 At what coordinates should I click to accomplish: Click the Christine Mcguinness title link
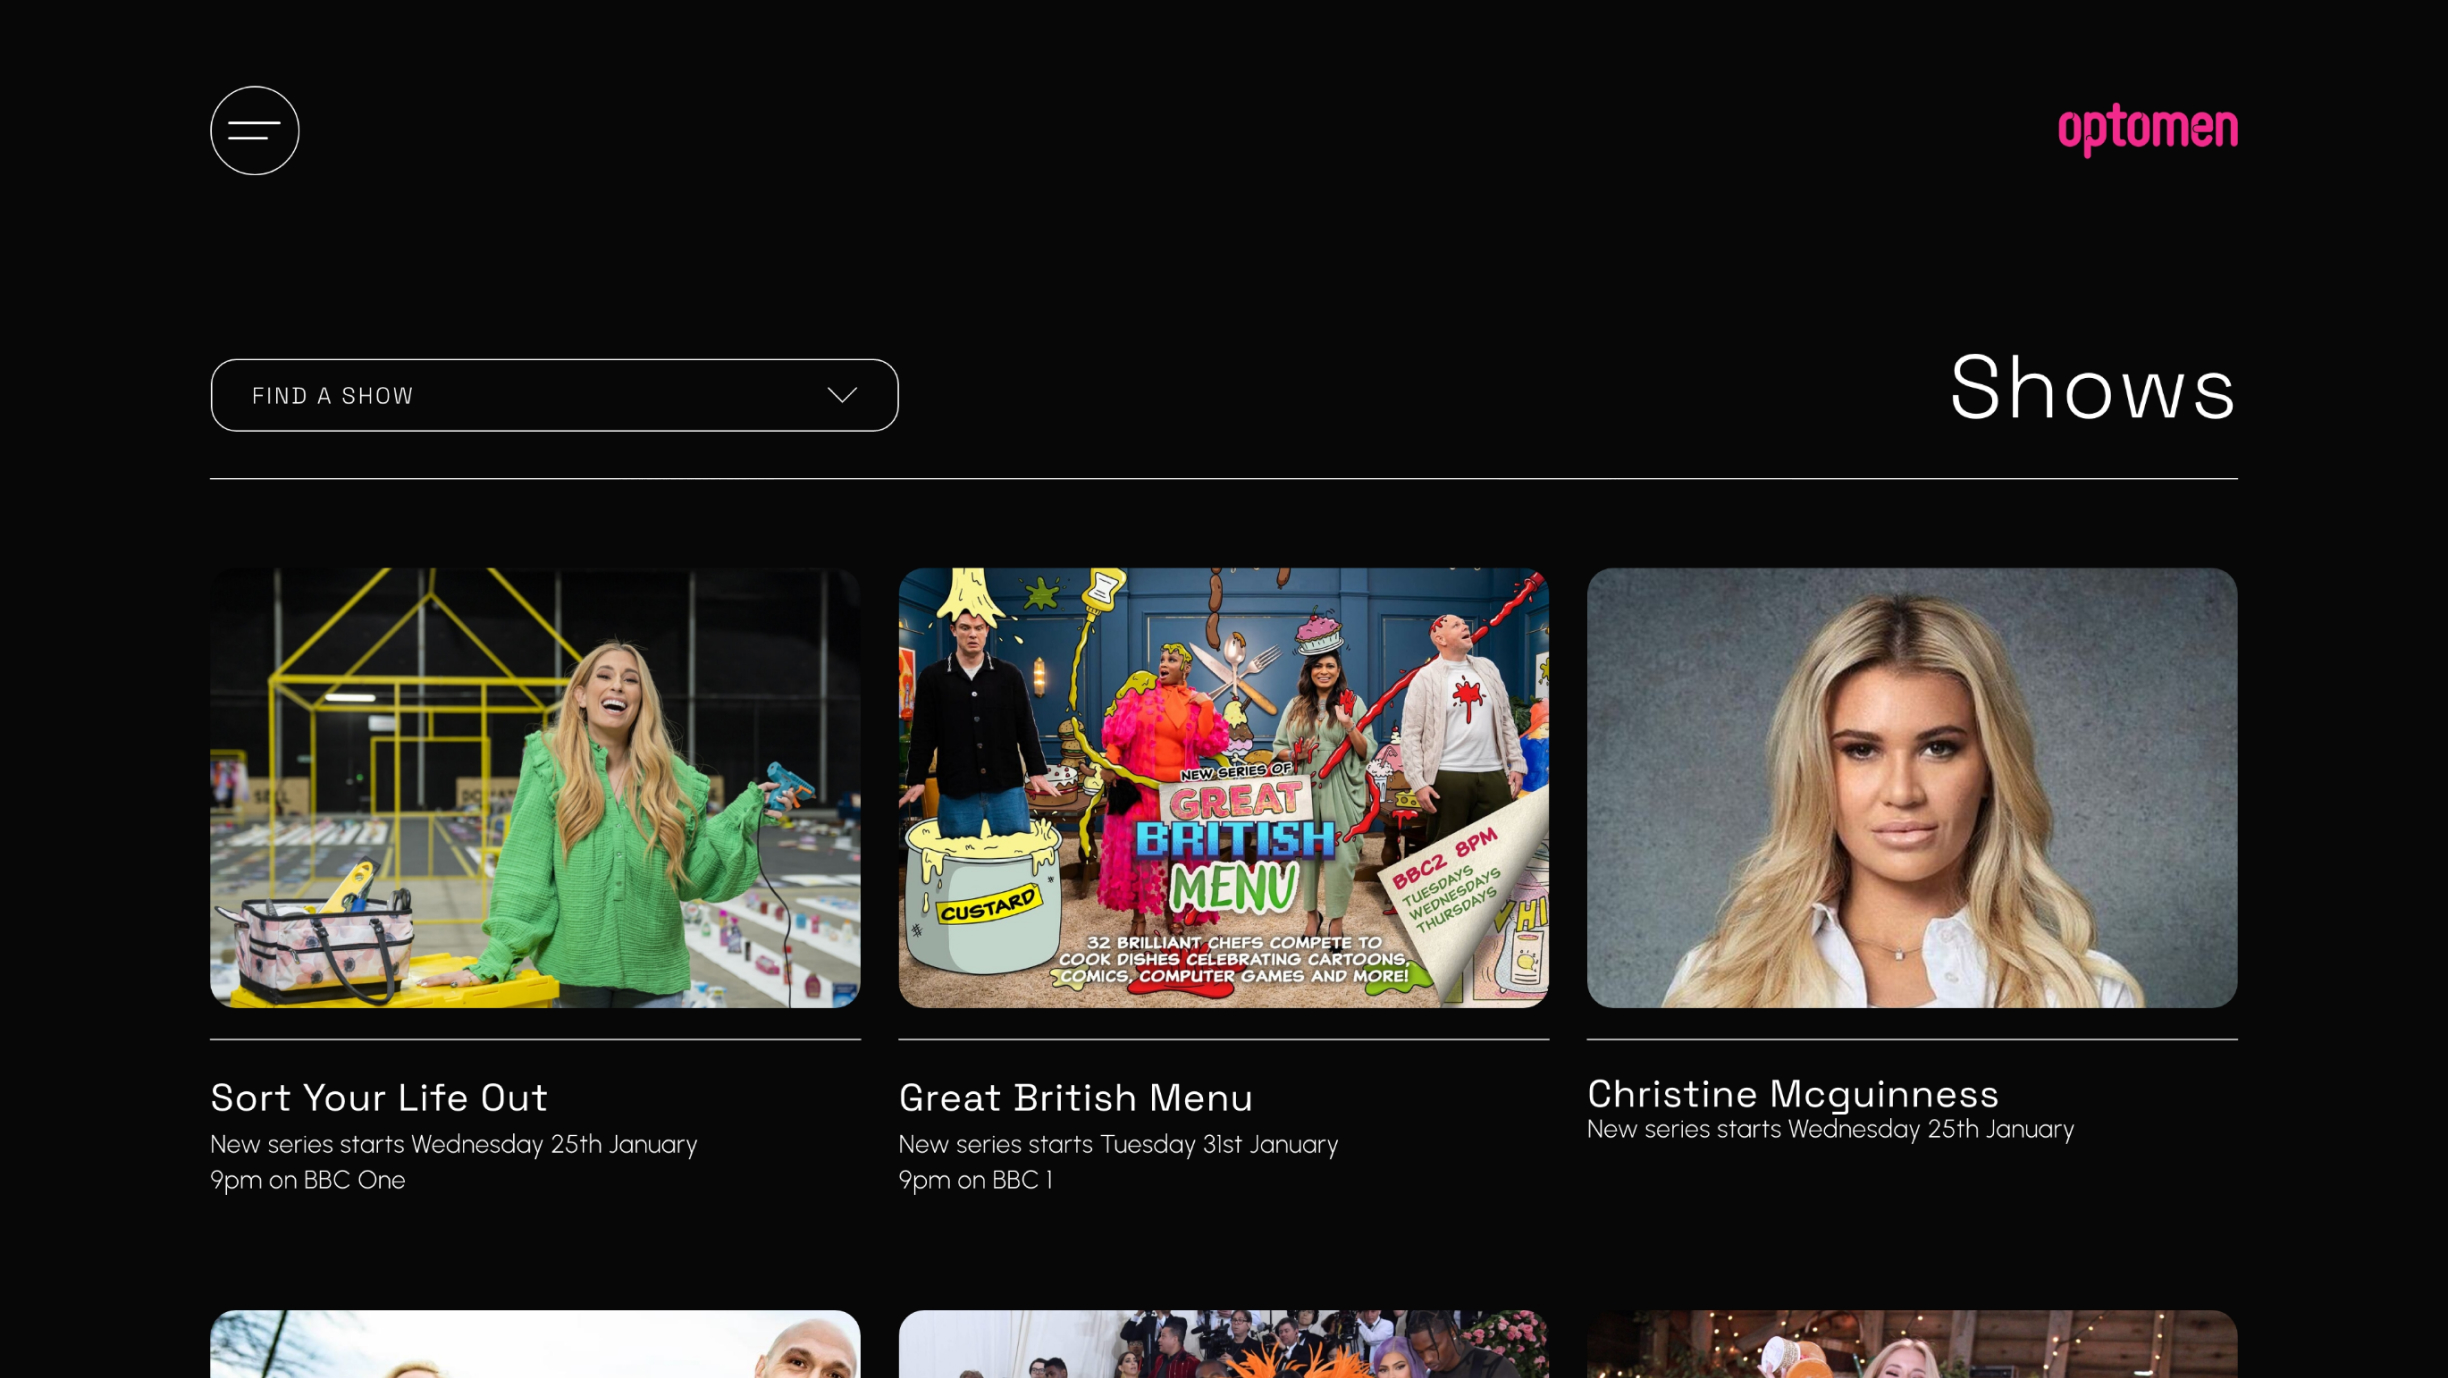[1792, 1093]
